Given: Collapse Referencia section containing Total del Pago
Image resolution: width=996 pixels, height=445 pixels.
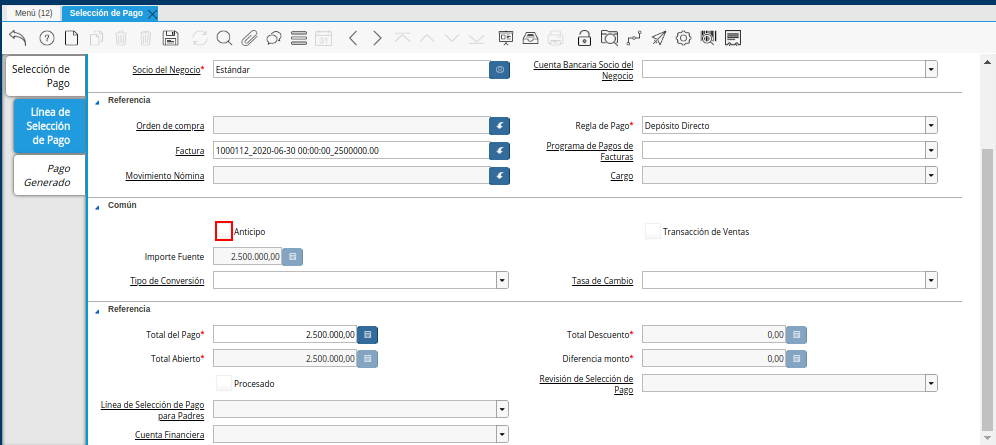Looking at the screenshot, I should click(x=97, y=310).
